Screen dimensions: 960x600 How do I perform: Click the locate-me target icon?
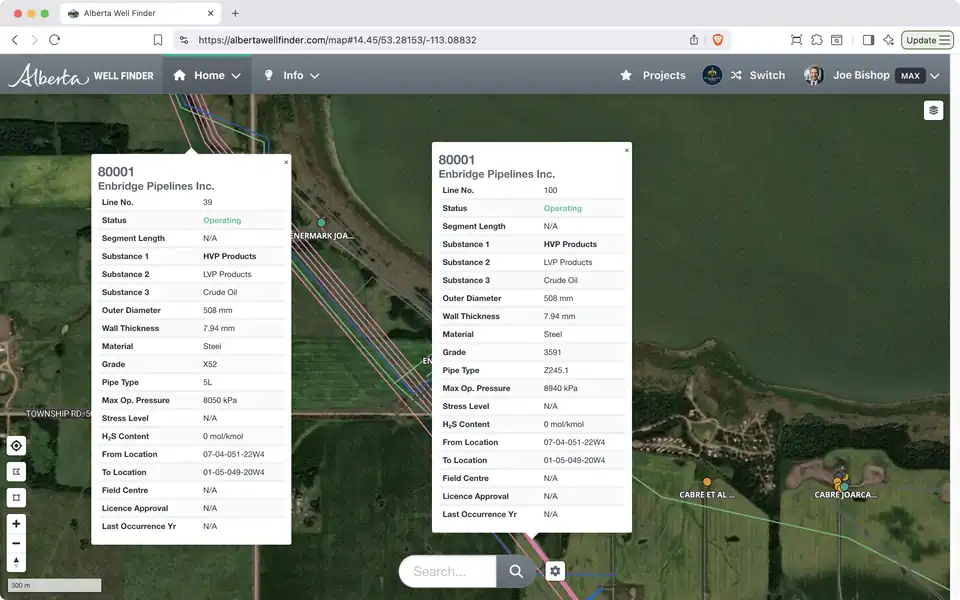(17, 446)
